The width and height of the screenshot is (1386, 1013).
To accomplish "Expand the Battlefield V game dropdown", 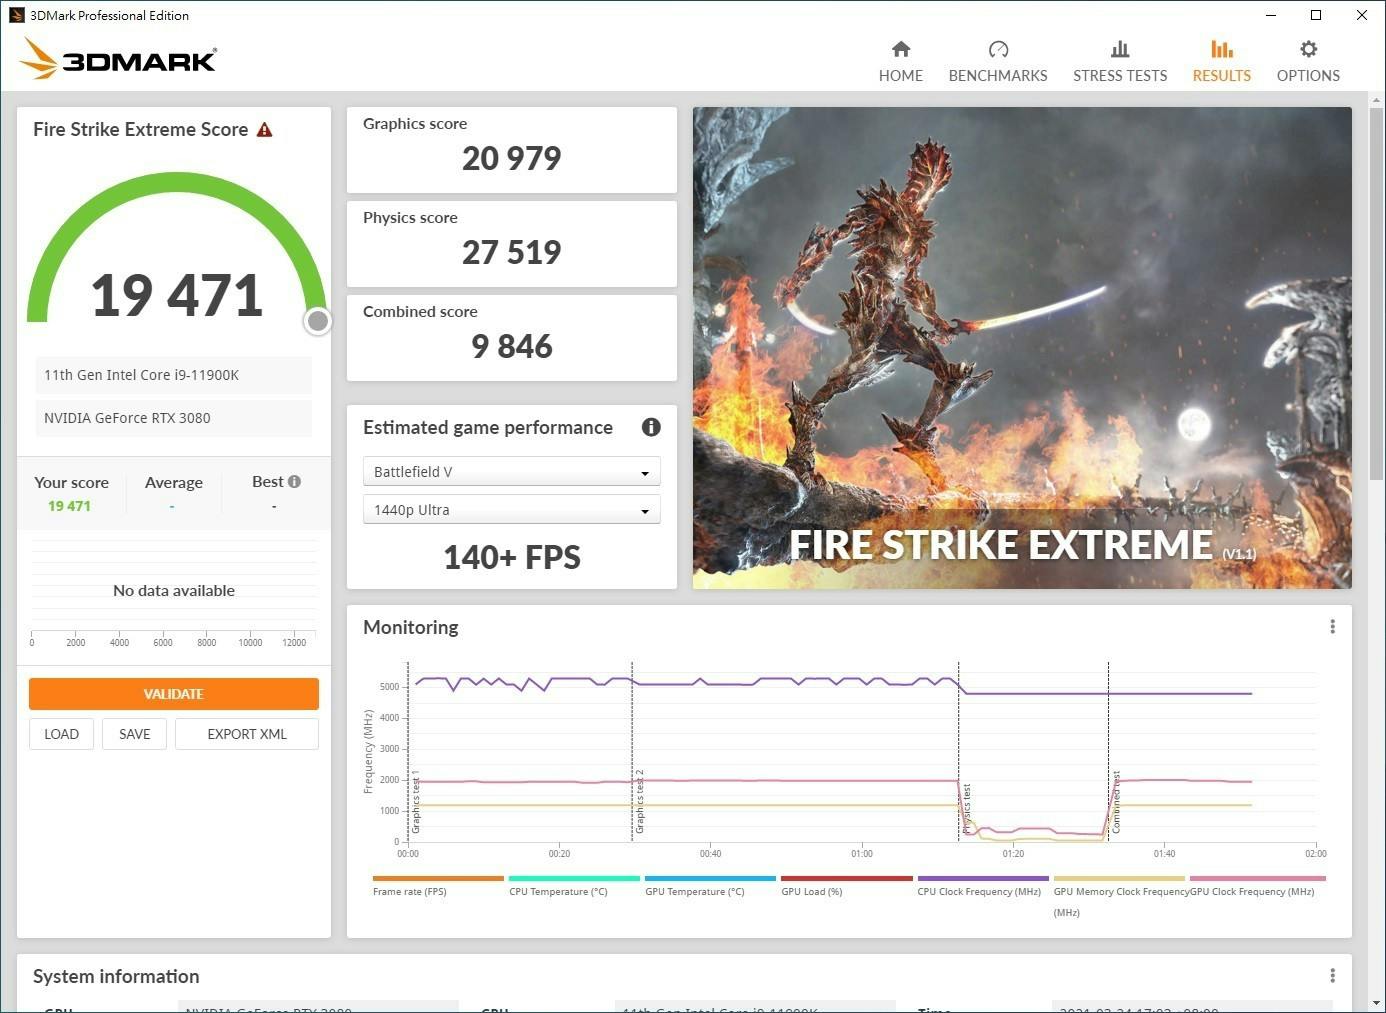I will pos(511,472).
